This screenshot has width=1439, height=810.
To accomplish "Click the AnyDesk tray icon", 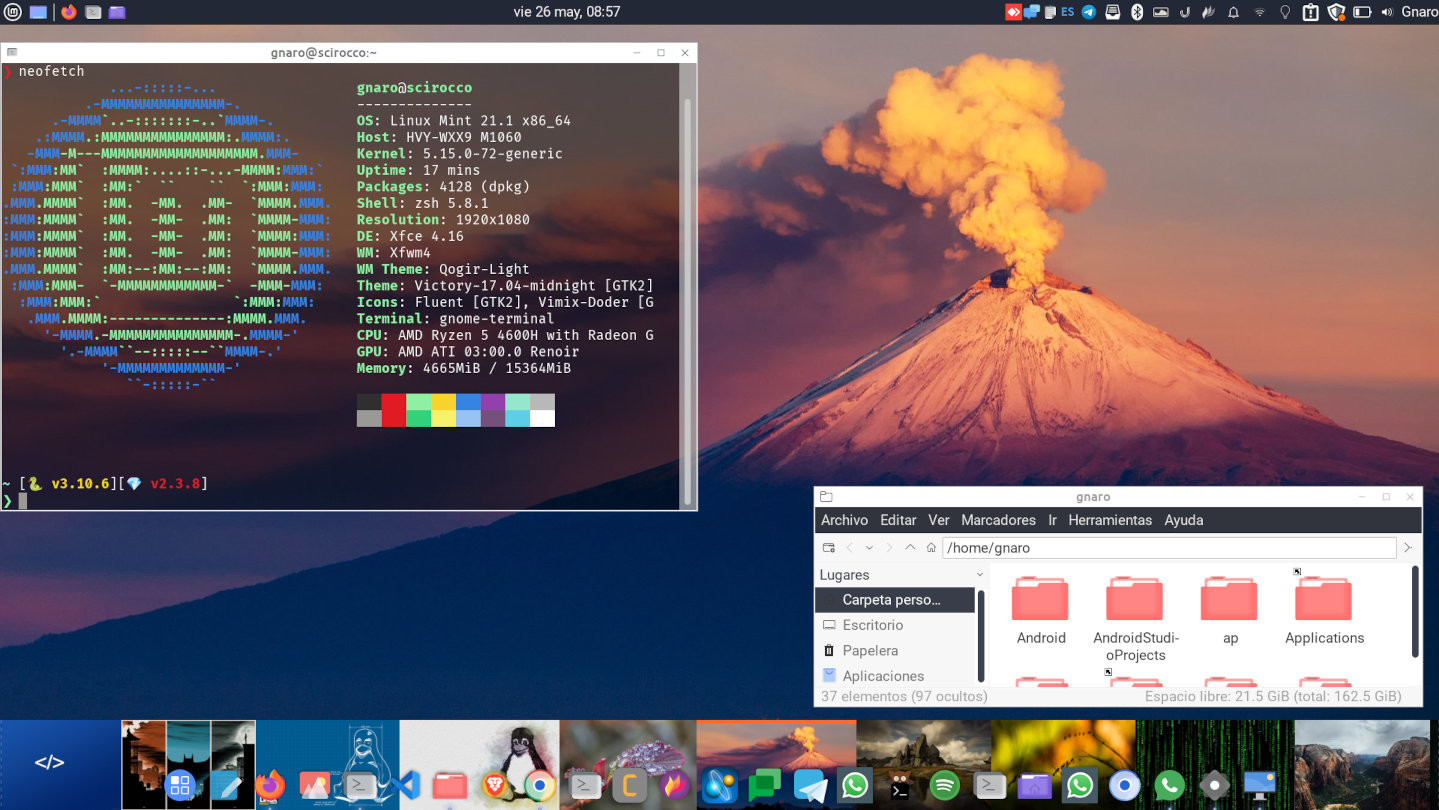I will click(x=1014, y=12).
